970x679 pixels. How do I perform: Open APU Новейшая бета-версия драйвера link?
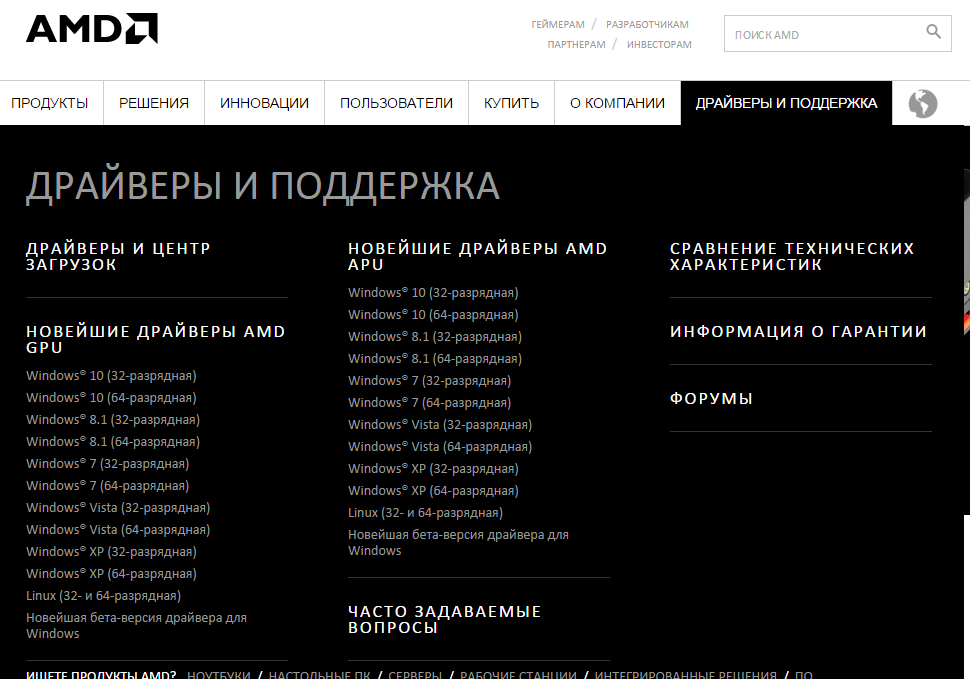[x=458, y=542]
